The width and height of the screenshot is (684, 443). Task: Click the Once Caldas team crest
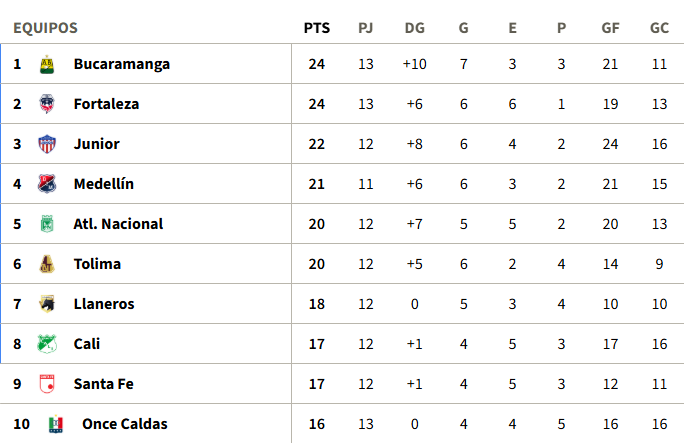55,424
